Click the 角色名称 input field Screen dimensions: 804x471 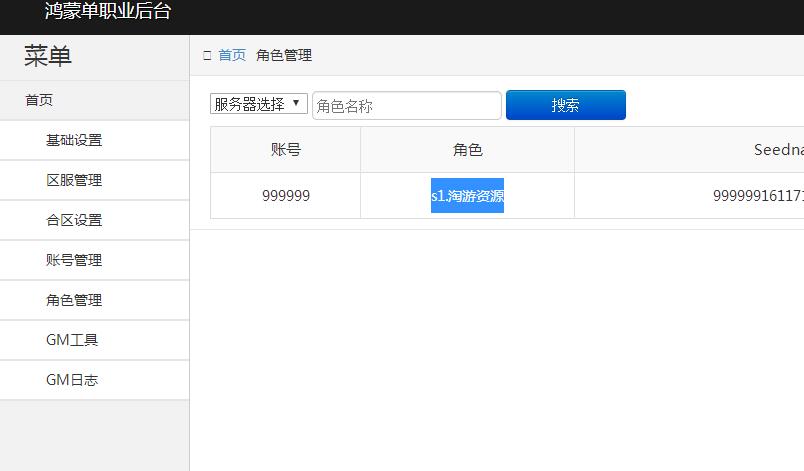(x=406, y=106)
